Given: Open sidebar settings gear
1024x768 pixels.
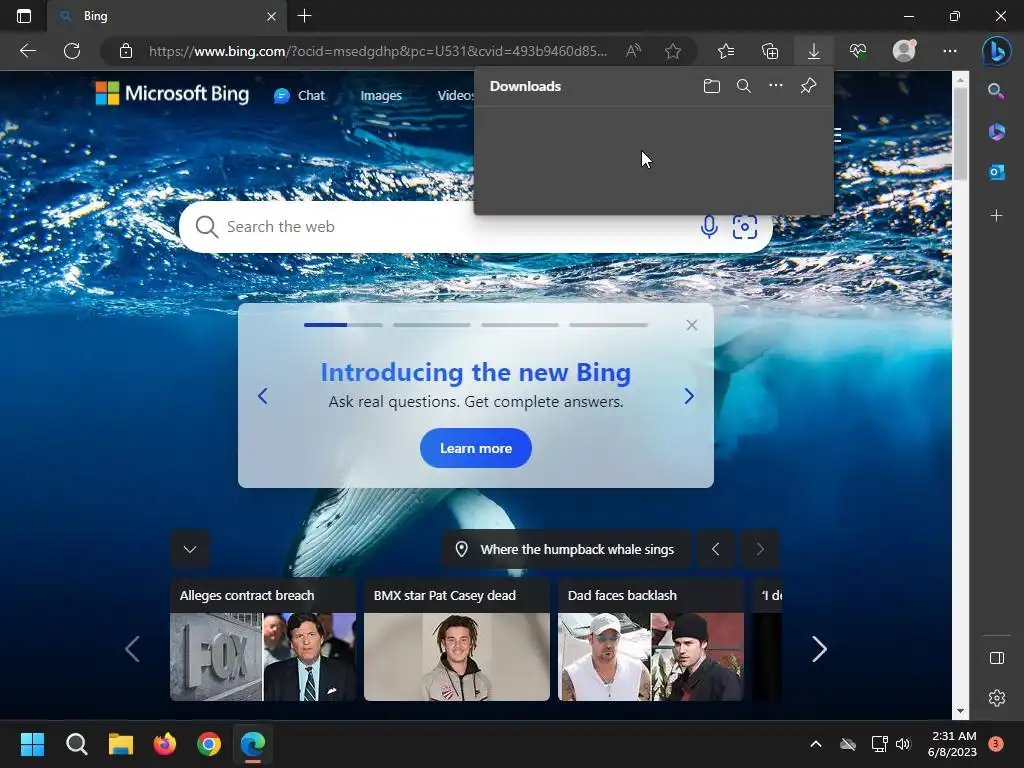Looking at the screenshot, I should click(x=997, y=698).
